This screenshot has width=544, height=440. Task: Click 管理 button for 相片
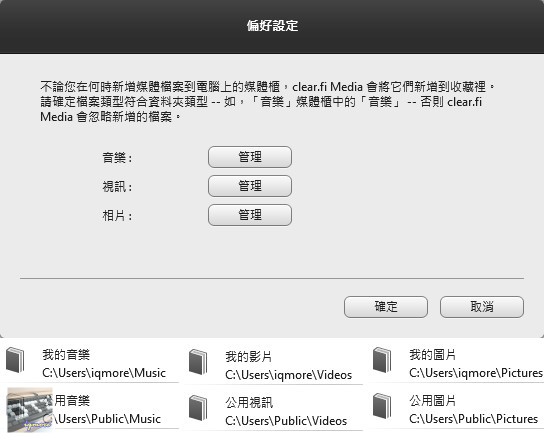pos(250,215)
